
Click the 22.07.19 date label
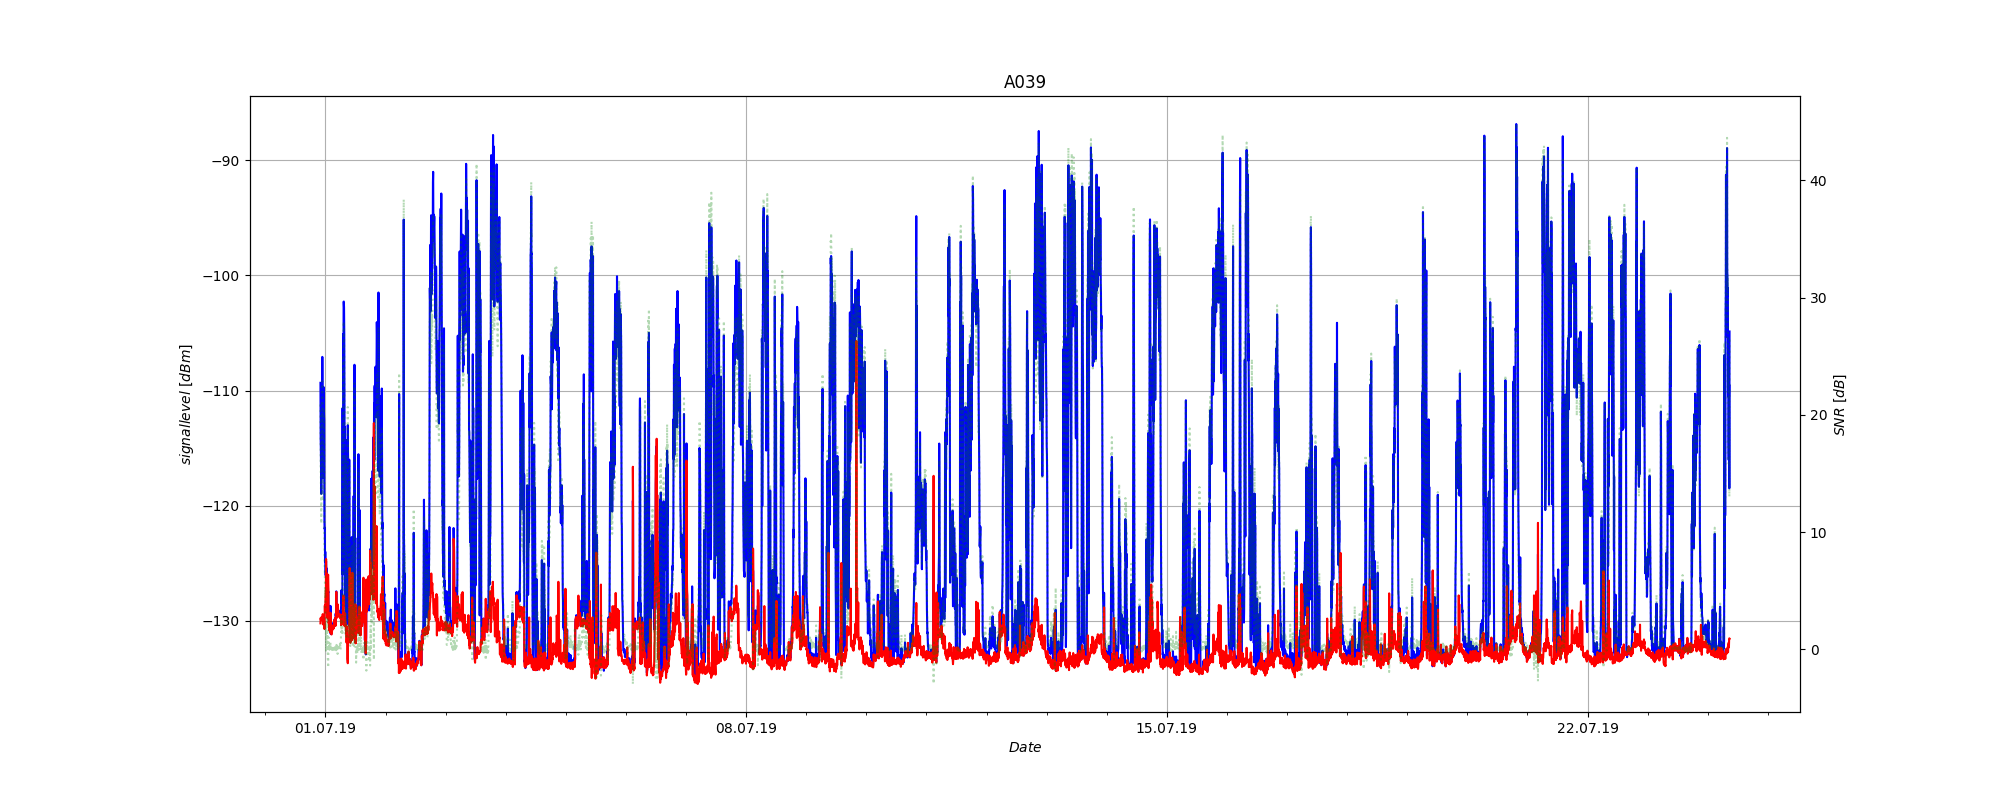click(1588, 728)
